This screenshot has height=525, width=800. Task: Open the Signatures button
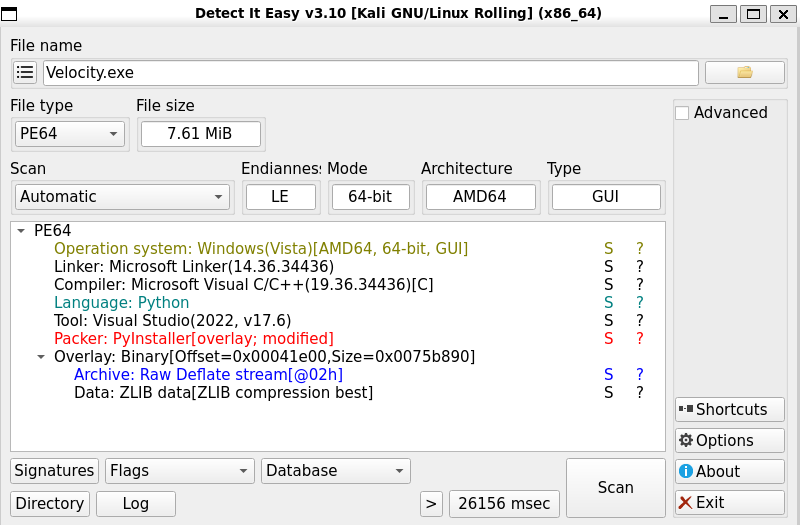[x=55, y=471]
